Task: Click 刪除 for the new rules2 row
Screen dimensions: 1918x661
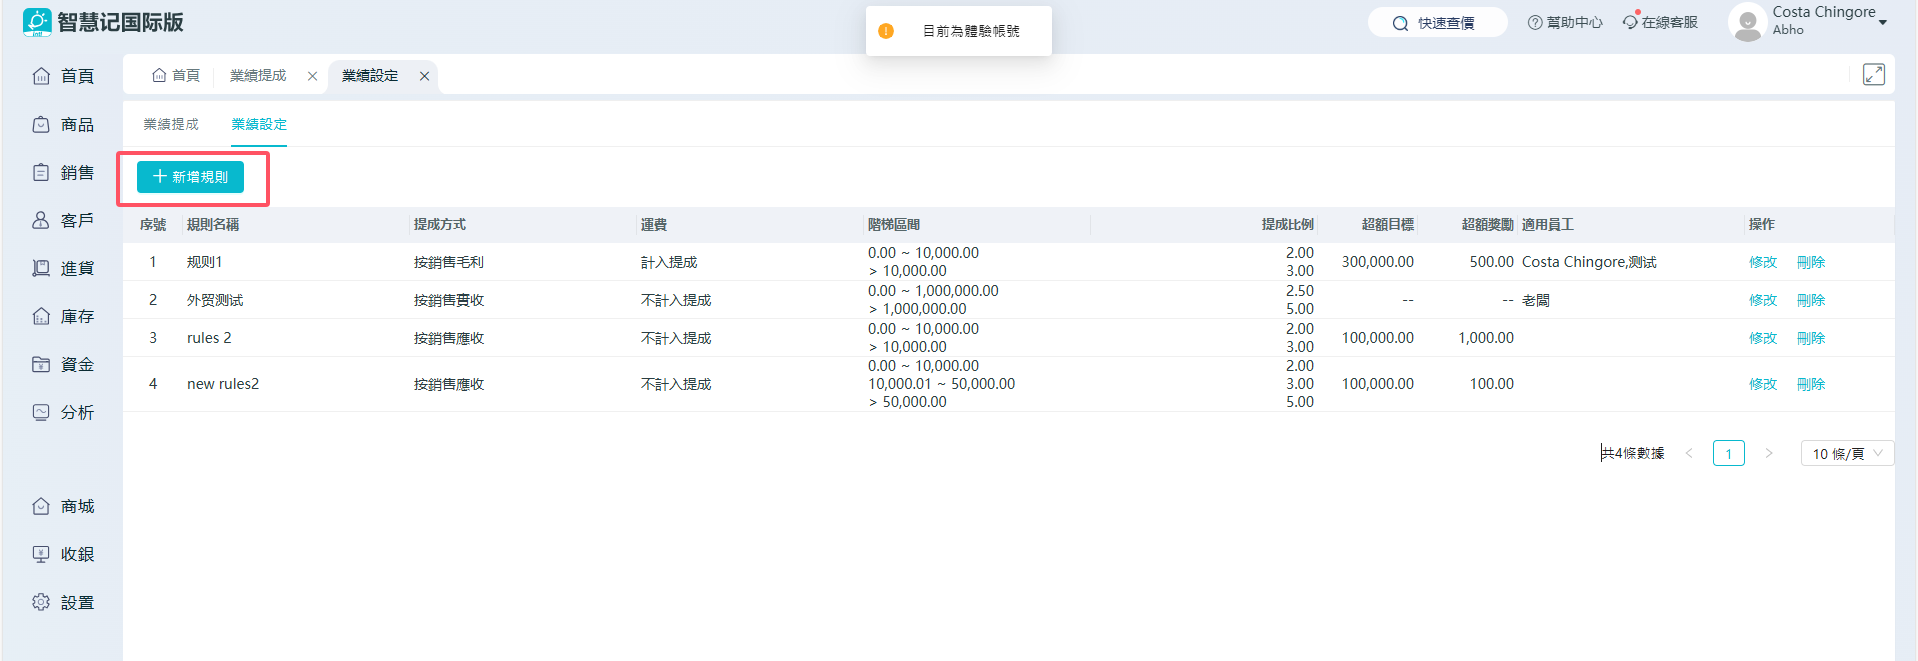Action: [x=1810, y=384]
